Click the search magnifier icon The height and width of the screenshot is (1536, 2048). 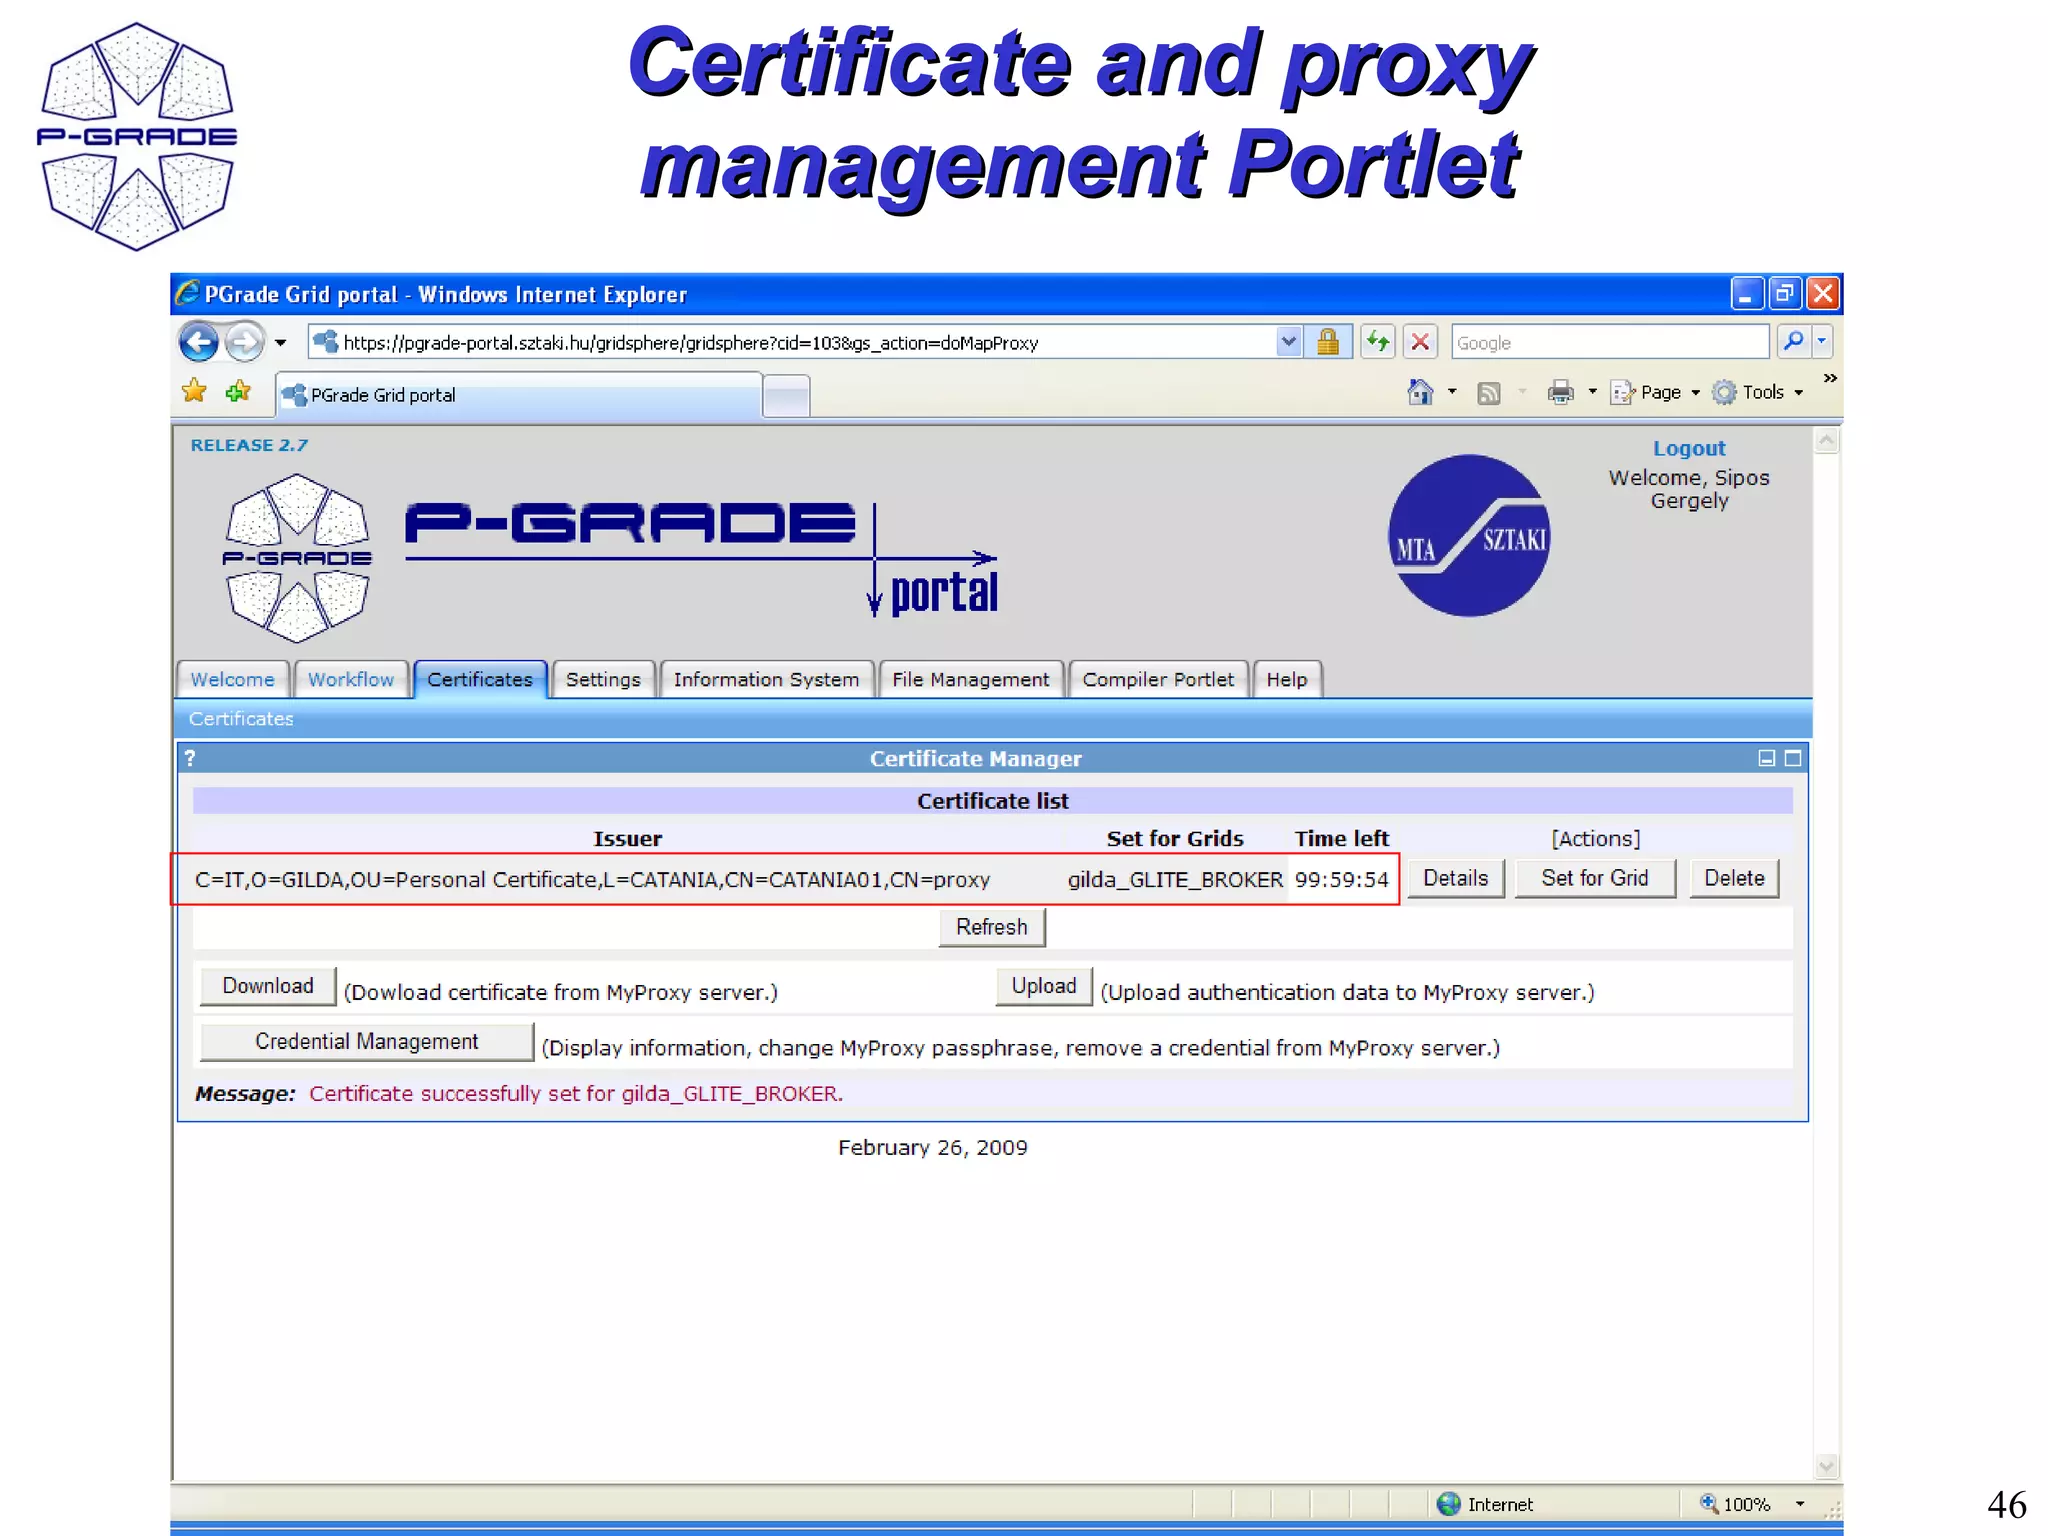pyautogui.click(x=1793, y=342)
